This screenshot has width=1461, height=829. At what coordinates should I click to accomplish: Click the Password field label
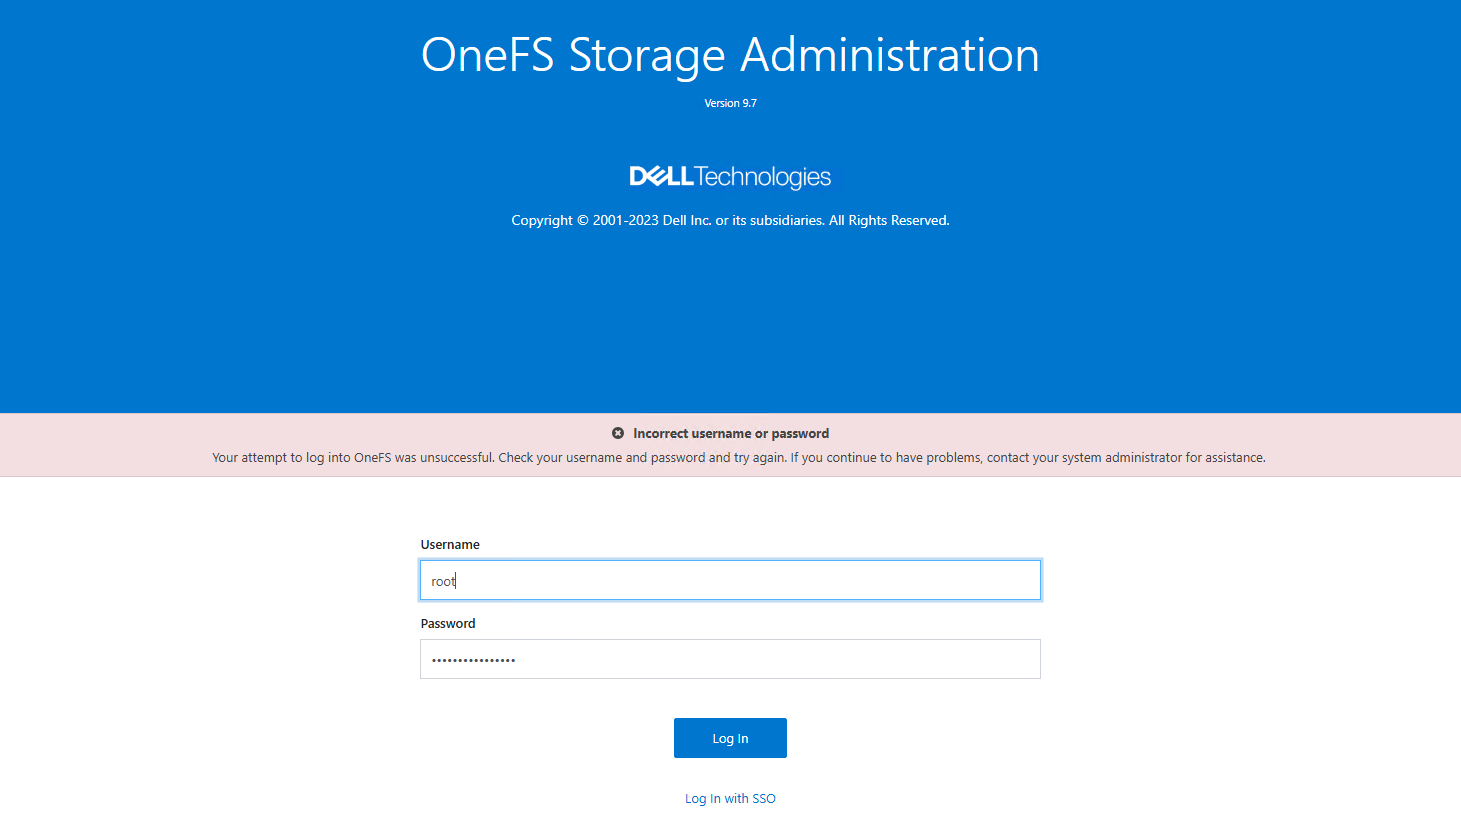448,623
